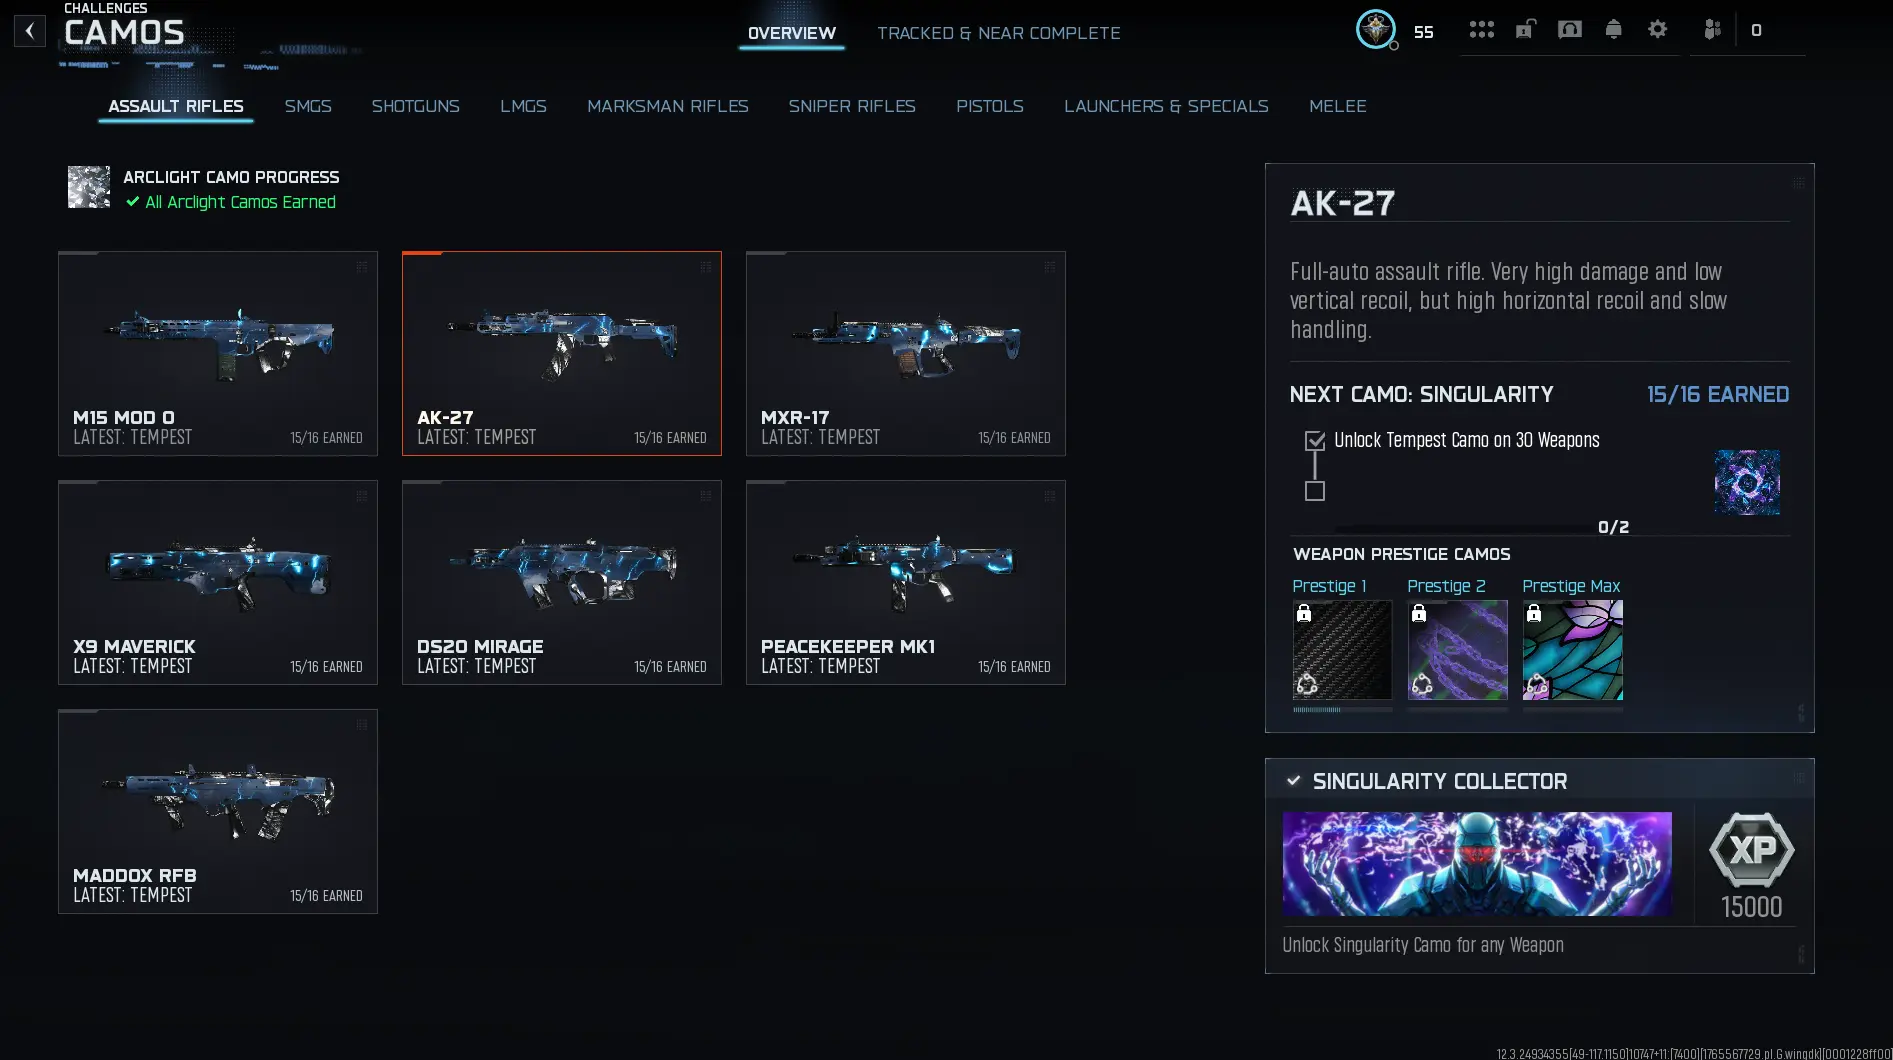Click the unlock padlock icon in header

[1525, 30]
